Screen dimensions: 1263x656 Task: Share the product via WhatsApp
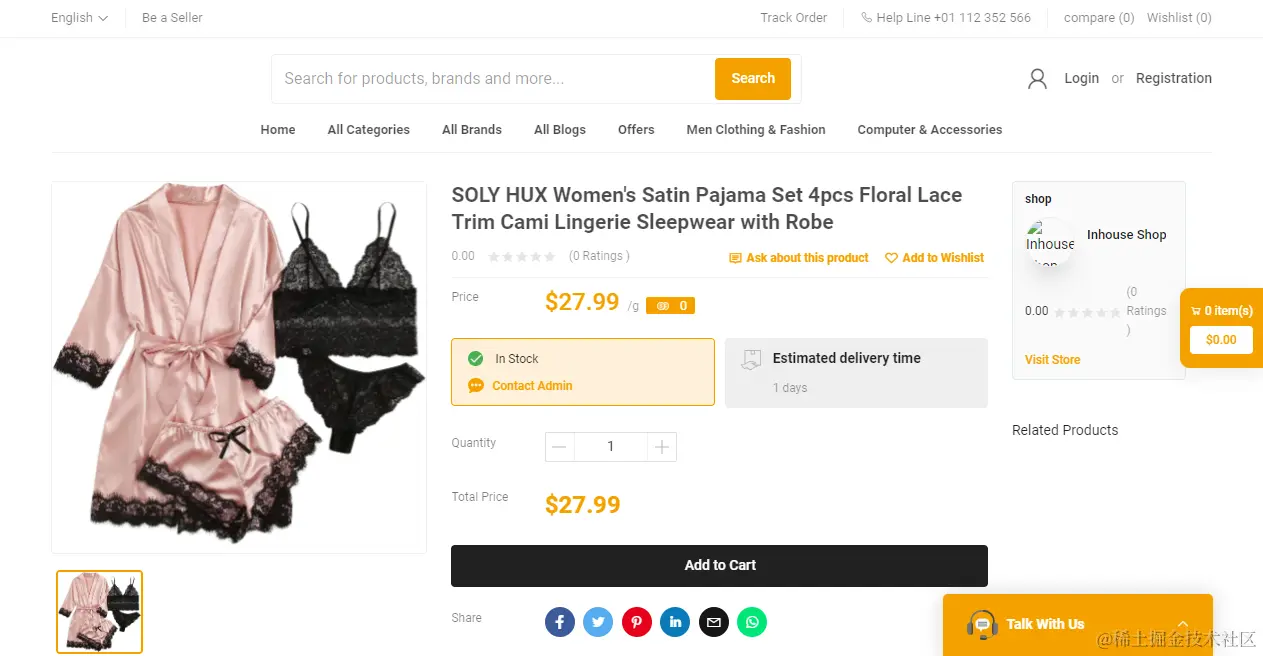(x=752, y=621)
